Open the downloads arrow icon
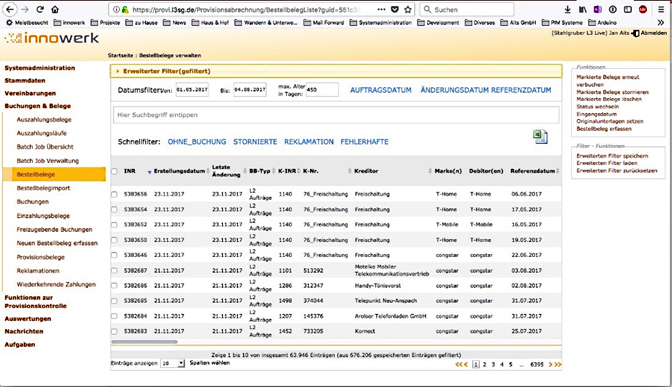672x387 pixels. 567,9
